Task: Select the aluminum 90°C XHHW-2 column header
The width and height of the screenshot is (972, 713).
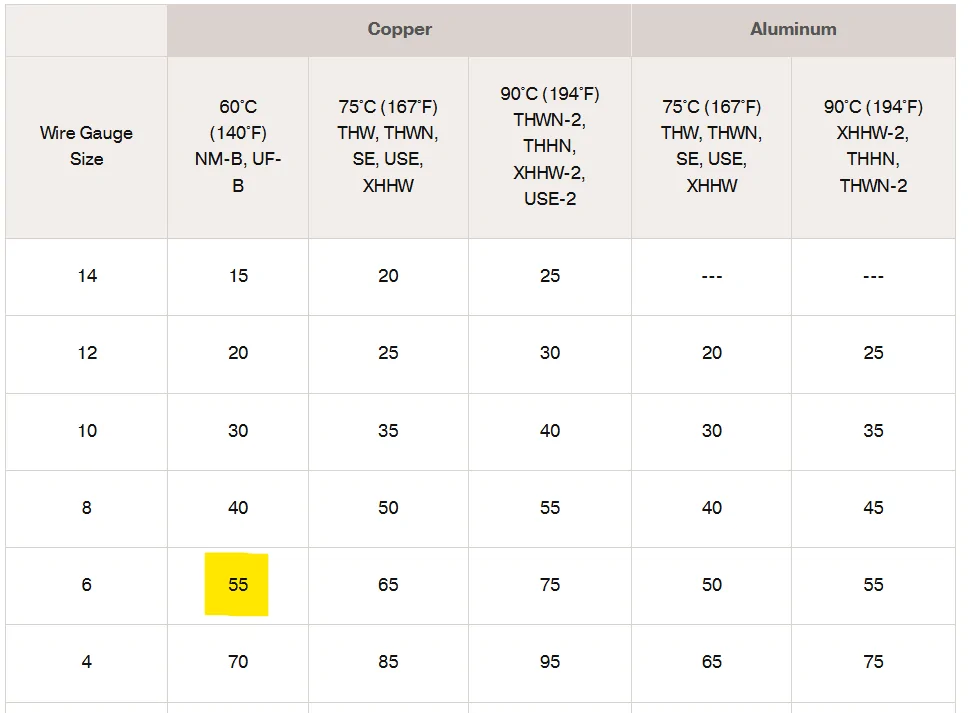Action: coord(873,146)
